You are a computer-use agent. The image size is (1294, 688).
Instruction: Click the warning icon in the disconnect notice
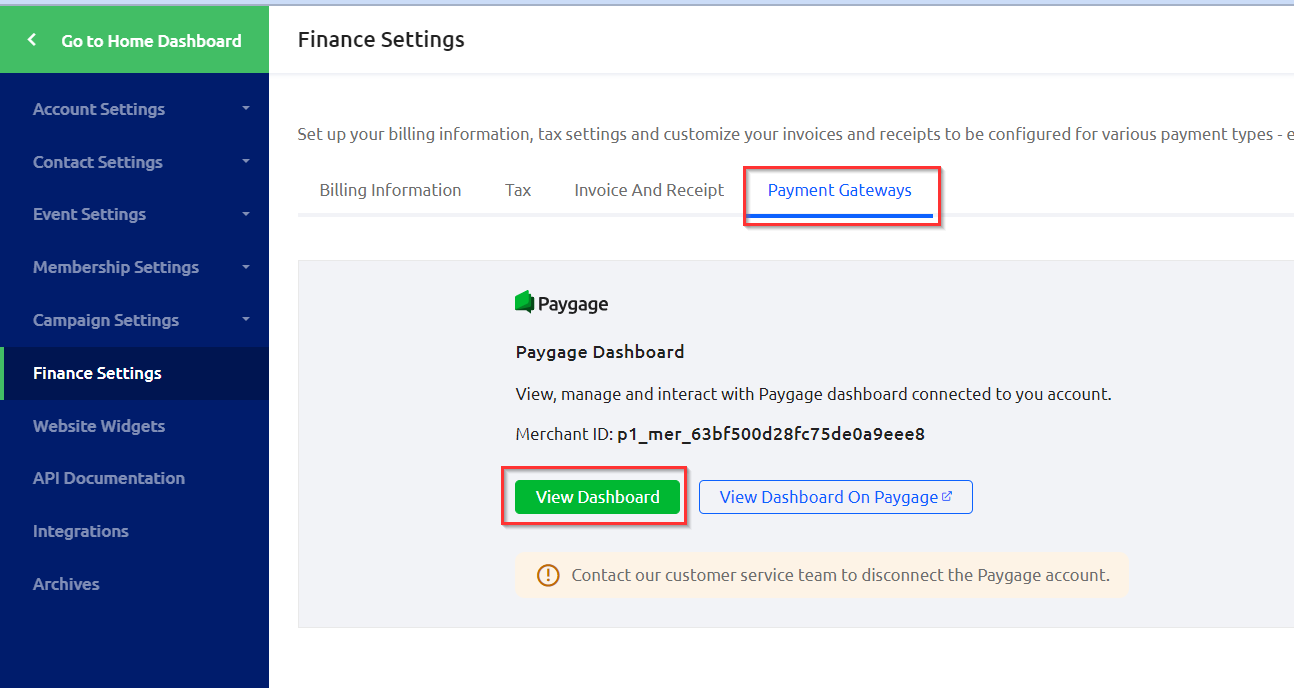coord(548,575)
